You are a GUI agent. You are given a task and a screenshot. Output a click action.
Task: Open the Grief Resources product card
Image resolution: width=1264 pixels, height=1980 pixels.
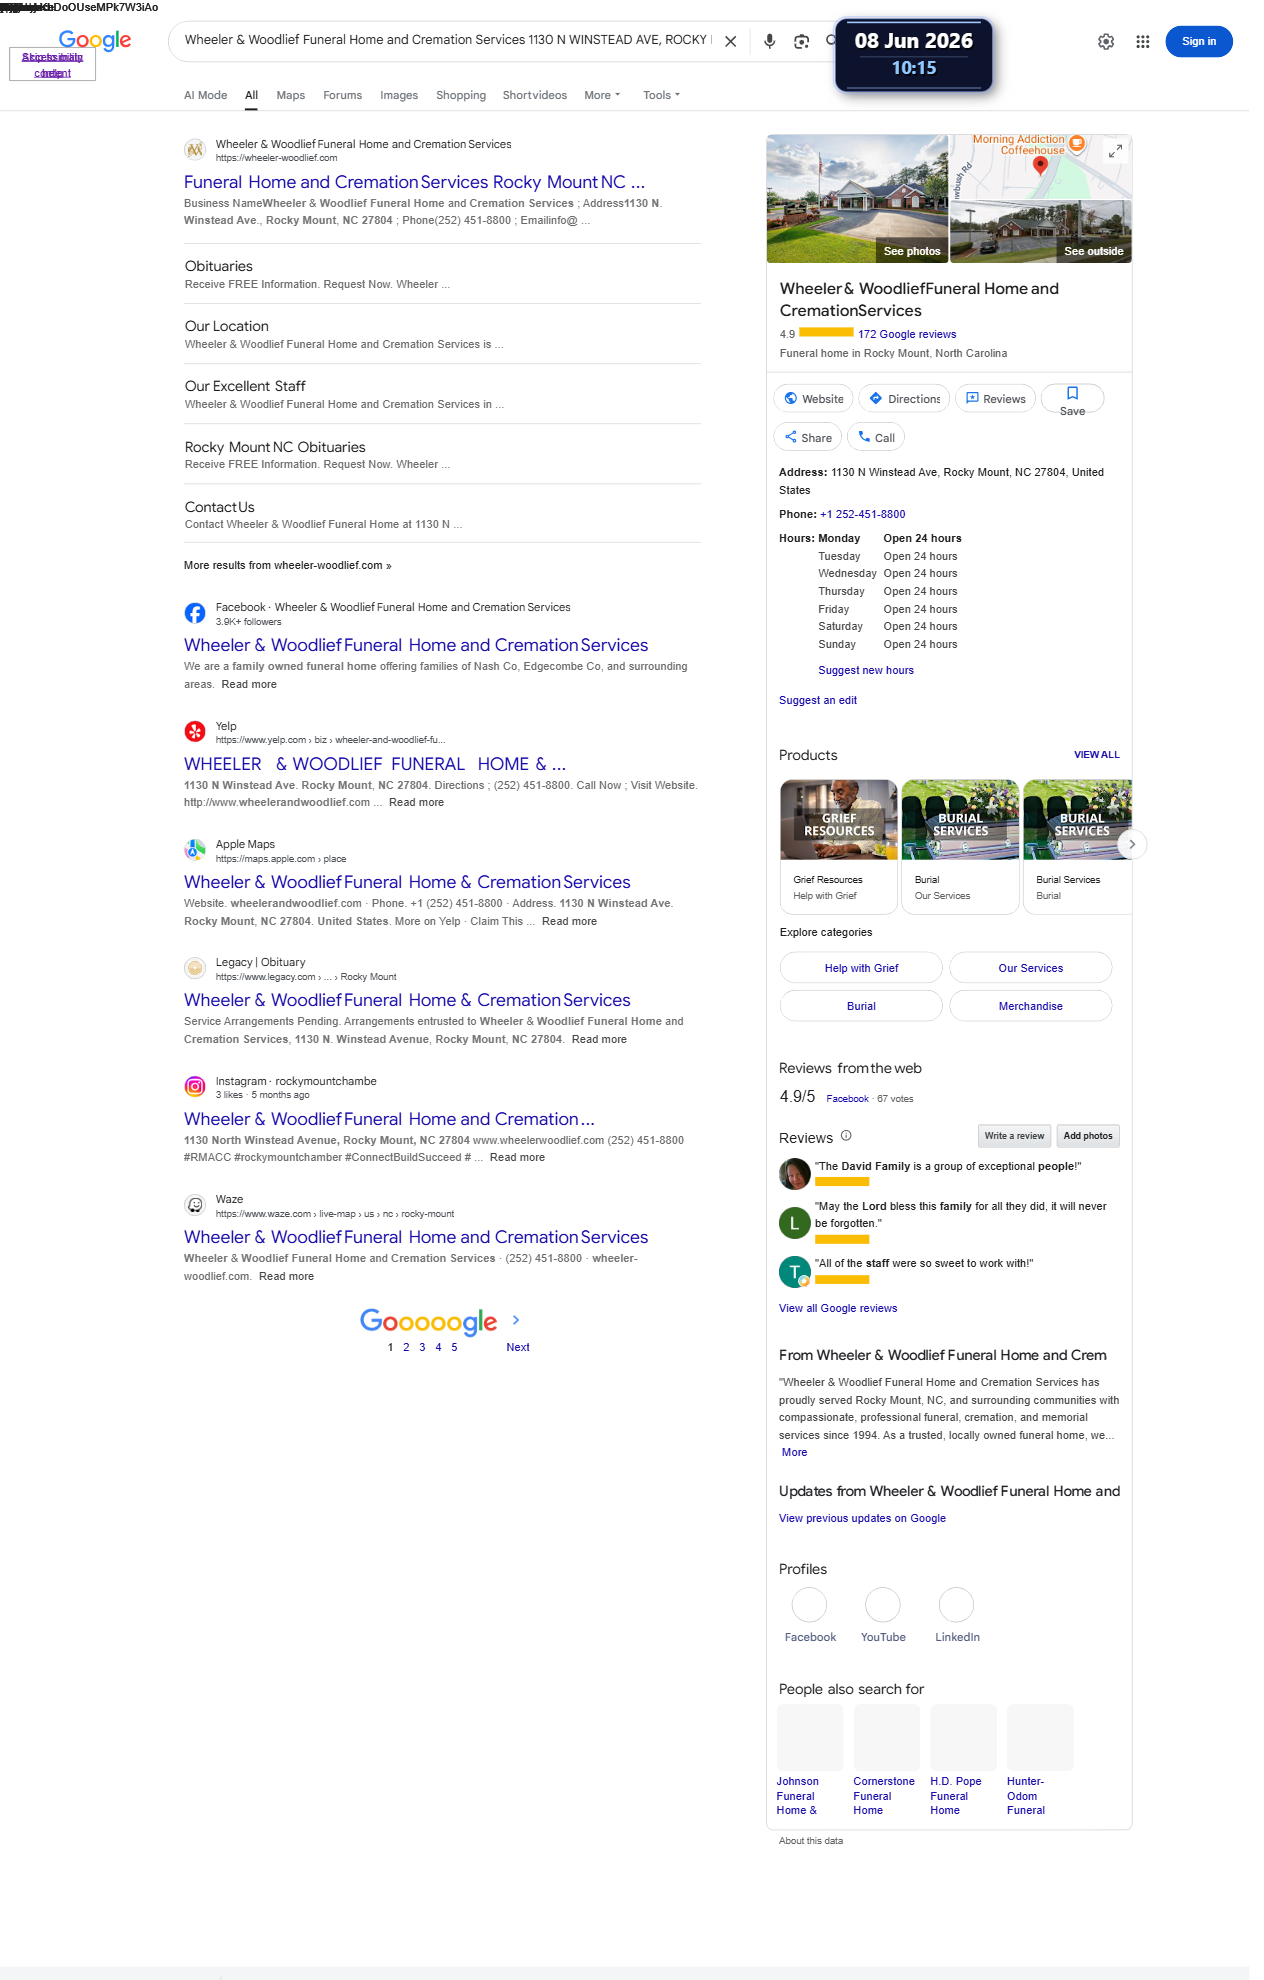(x=838, y=847)
